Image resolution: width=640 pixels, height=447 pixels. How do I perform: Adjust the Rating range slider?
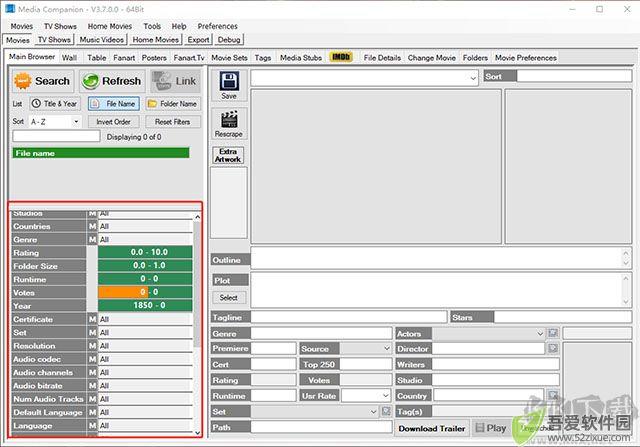[x=145, y=252]
